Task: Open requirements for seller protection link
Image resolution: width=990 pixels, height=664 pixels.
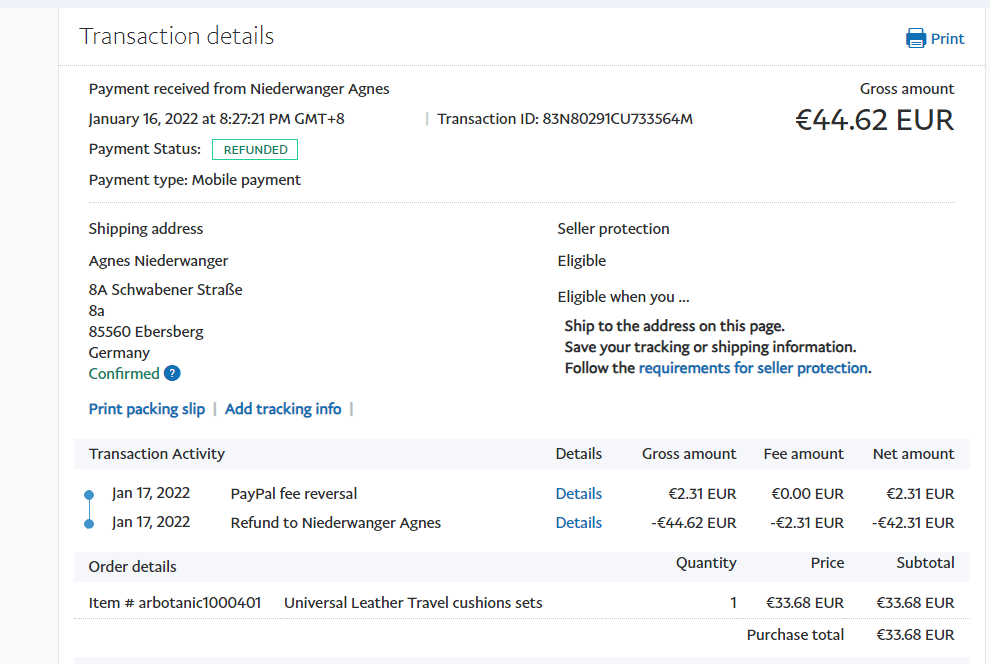Action: (x=753, y=368)
